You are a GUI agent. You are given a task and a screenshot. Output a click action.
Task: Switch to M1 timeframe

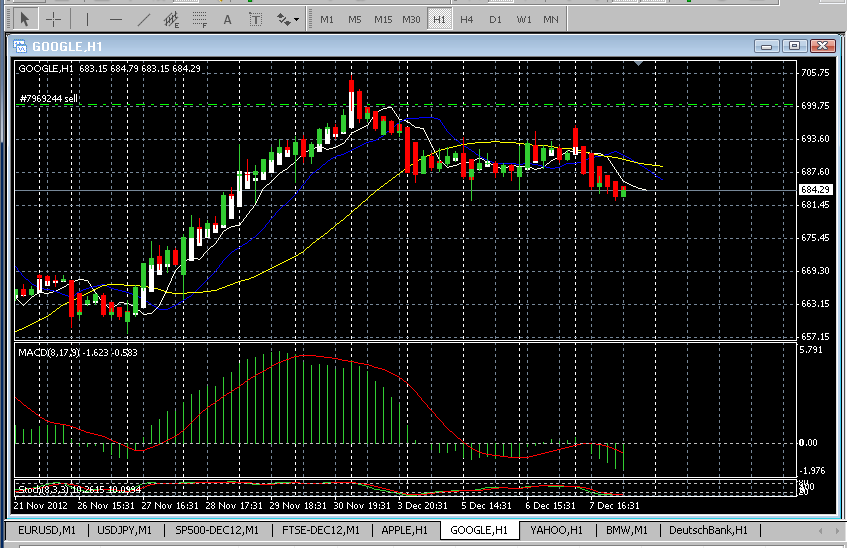[x=327, y=19]
